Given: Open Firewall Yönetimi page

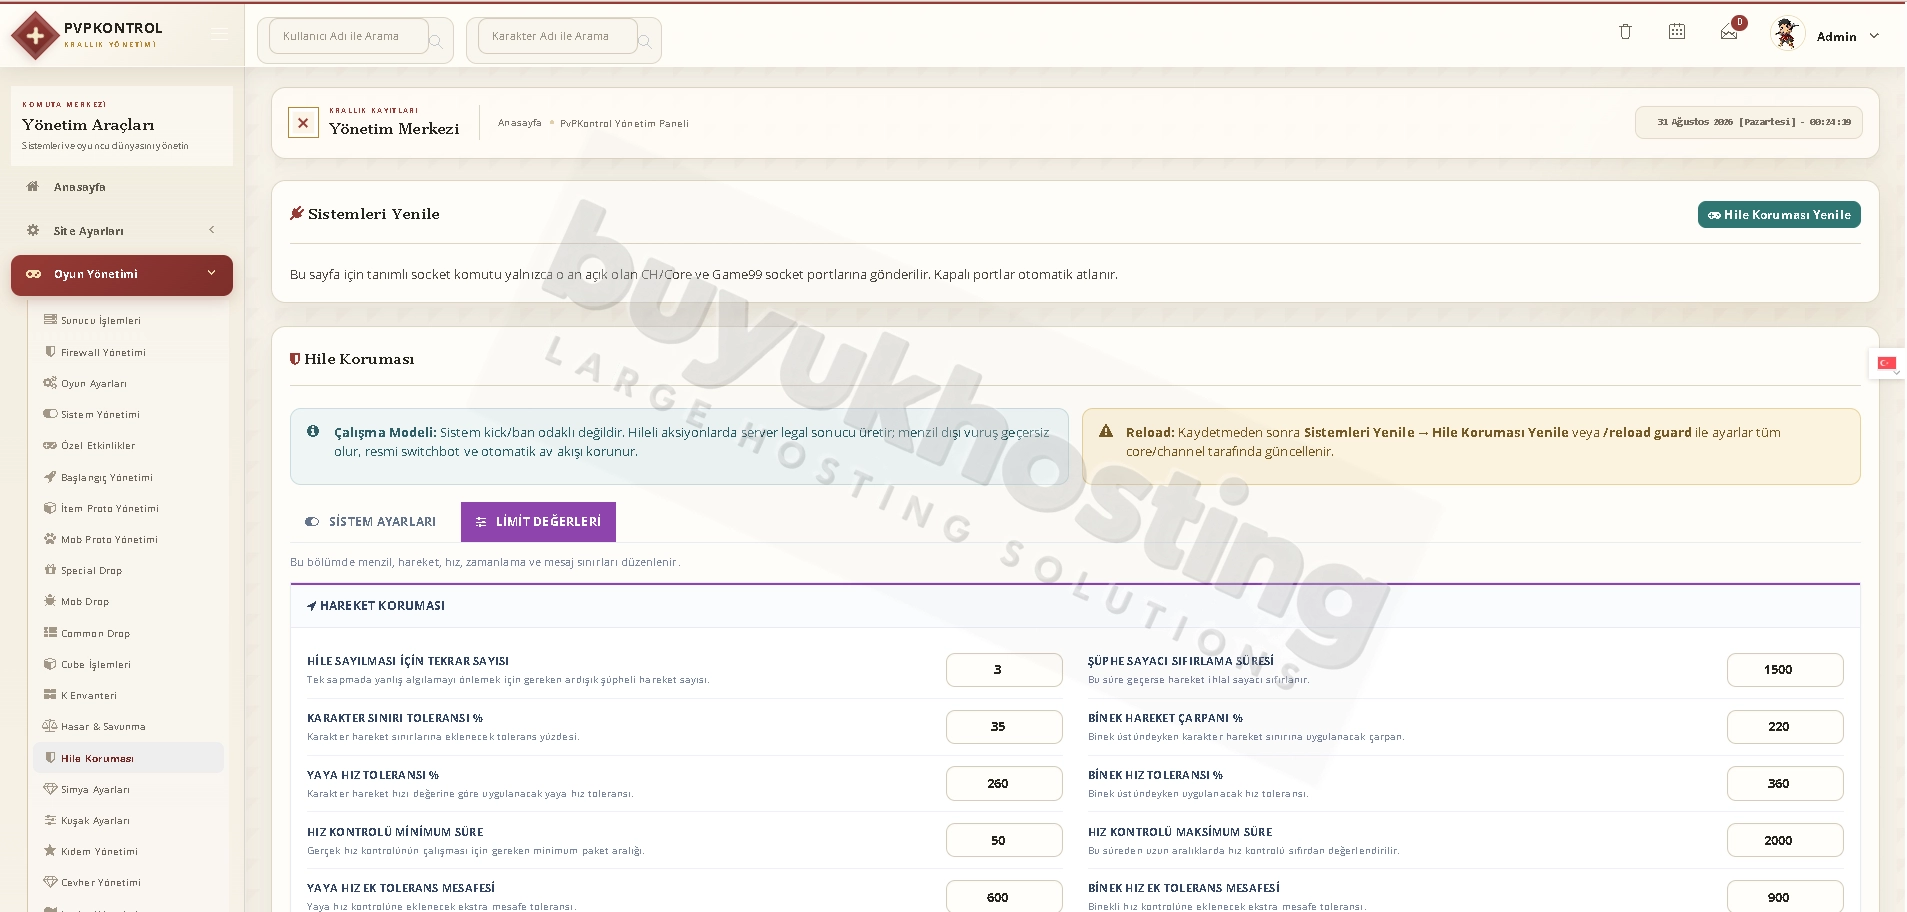Looking at the screenshot, I should tap(128, 352).
